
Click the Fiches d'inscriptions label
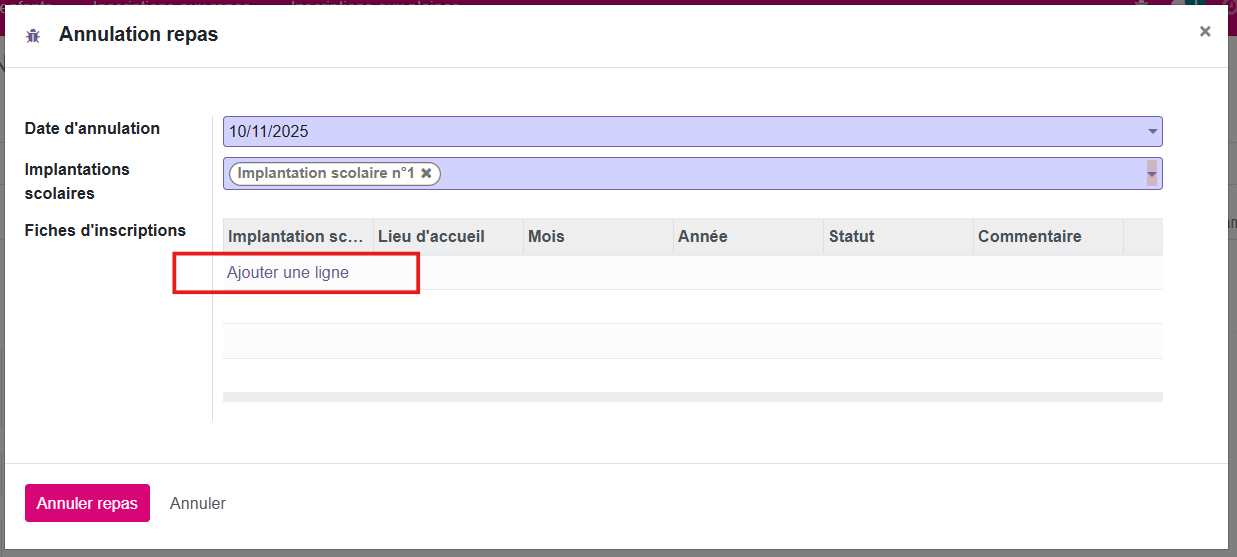point(105,230)
